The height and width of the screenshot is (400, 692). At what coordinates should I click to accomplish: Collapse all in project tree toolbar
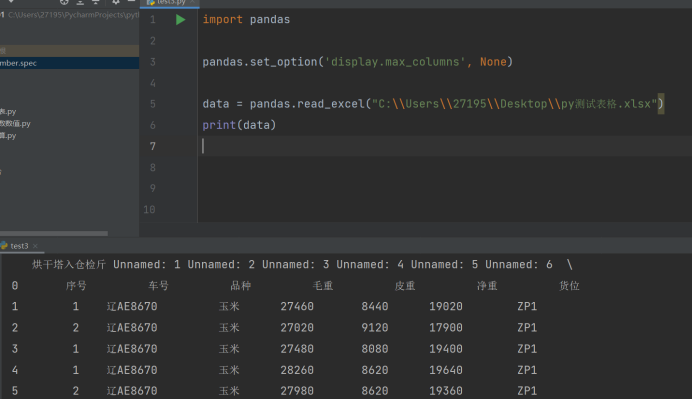click(x=95, y=2)
